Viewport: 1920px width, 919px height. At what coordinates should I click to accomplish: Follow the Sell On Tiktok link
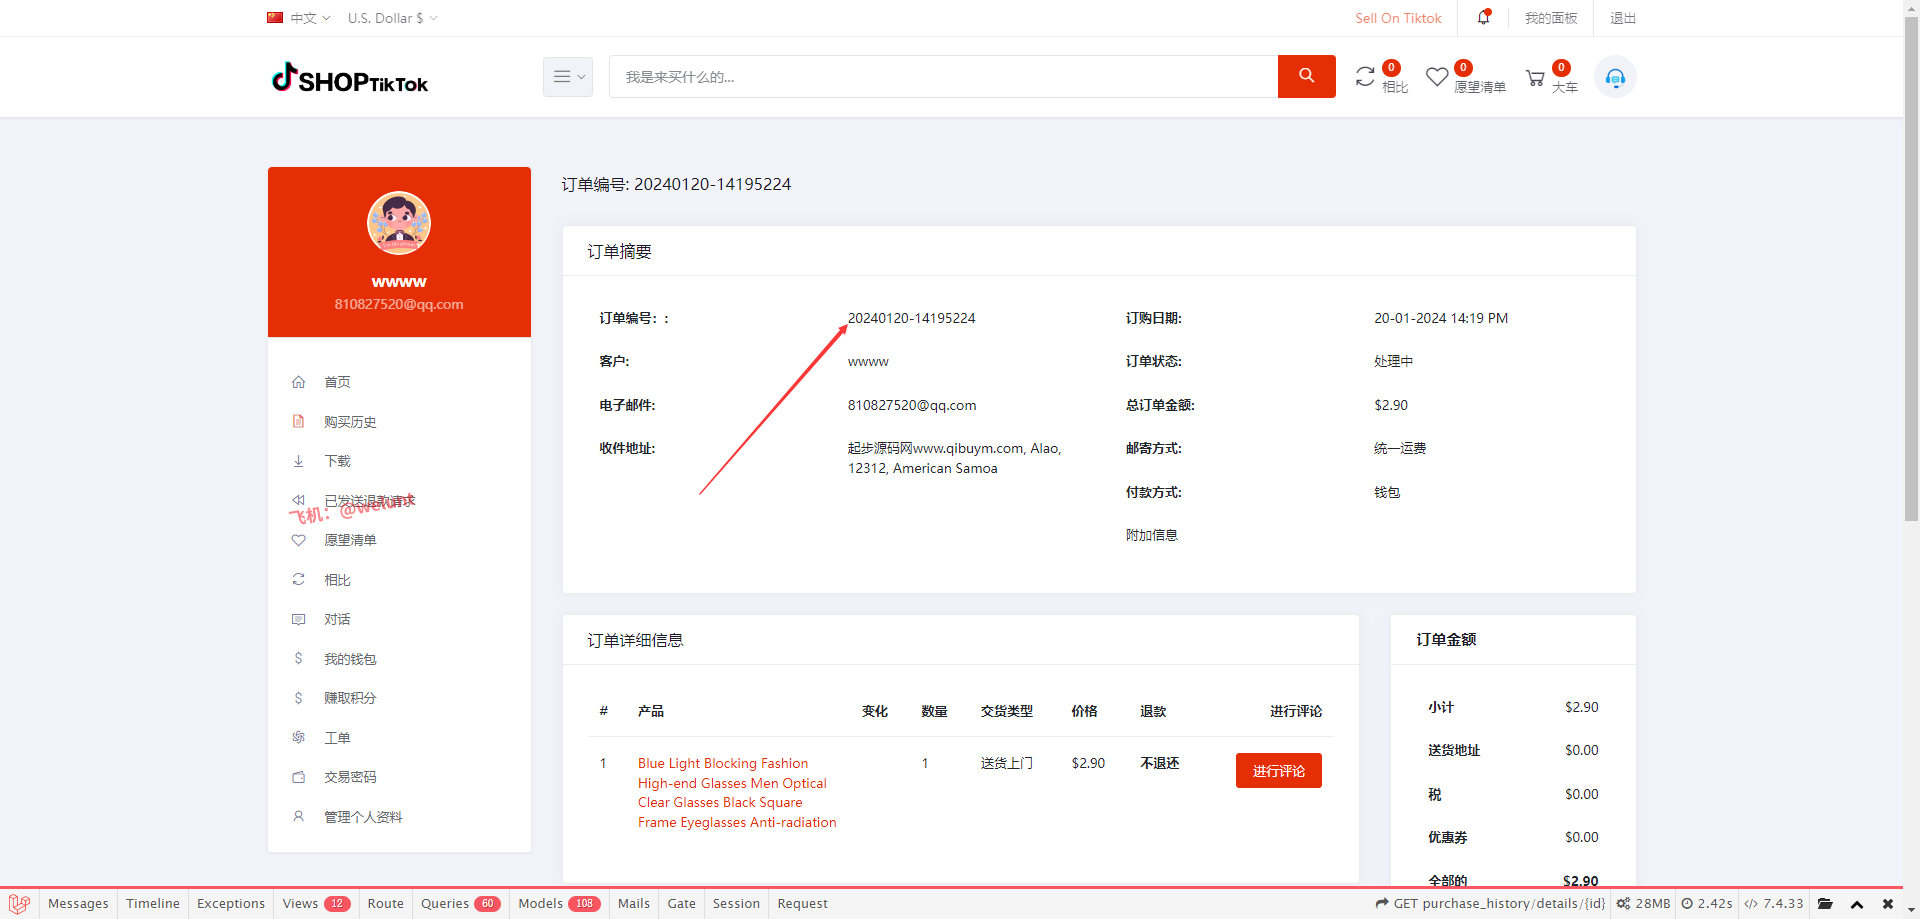[1398, 18]
